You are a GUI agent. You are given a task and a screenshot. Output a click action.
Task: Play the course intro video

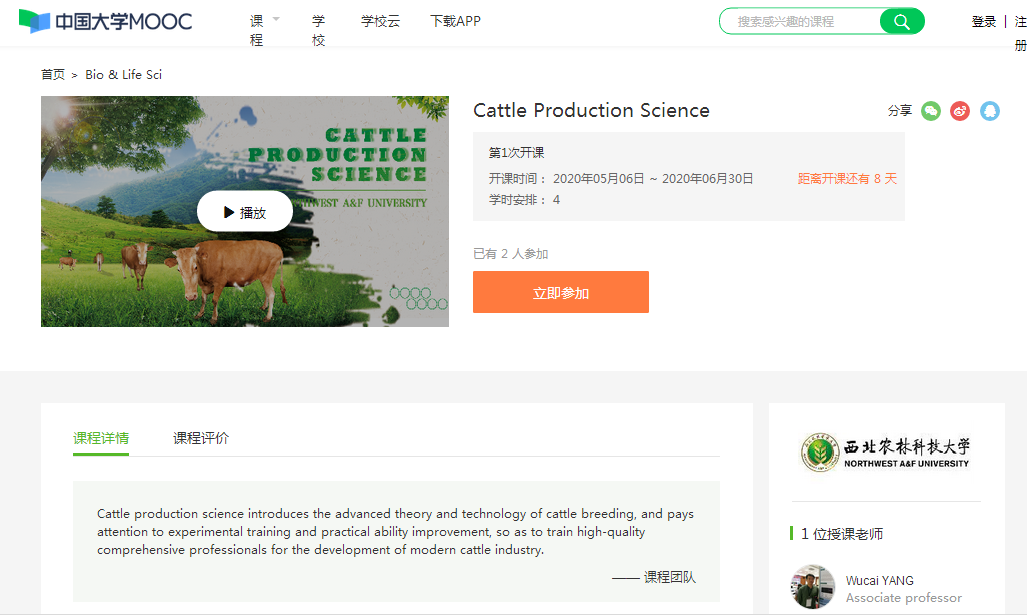point(245,212)
